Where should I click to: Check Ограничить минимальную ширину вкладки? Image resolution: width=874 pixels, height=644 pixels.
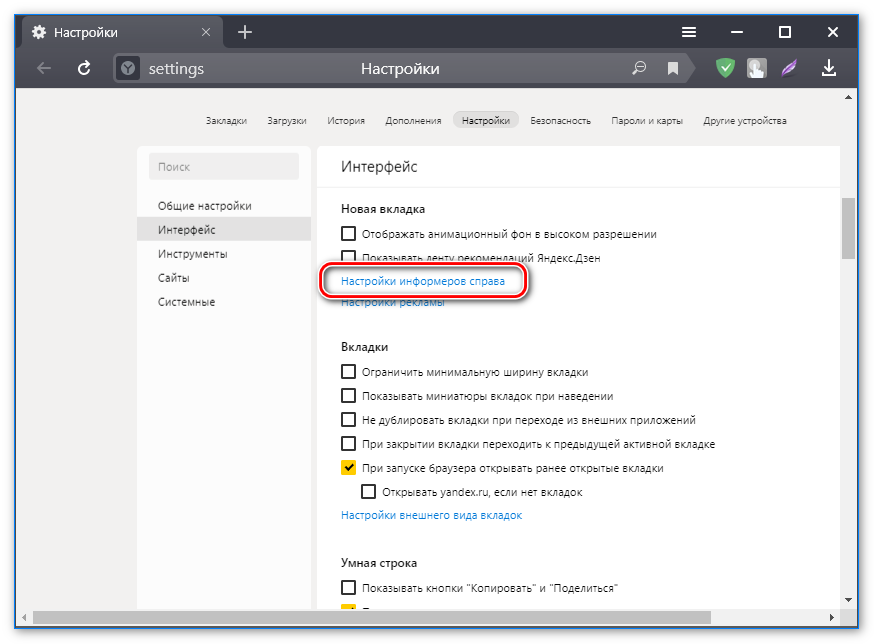click(x=349, y=372)
